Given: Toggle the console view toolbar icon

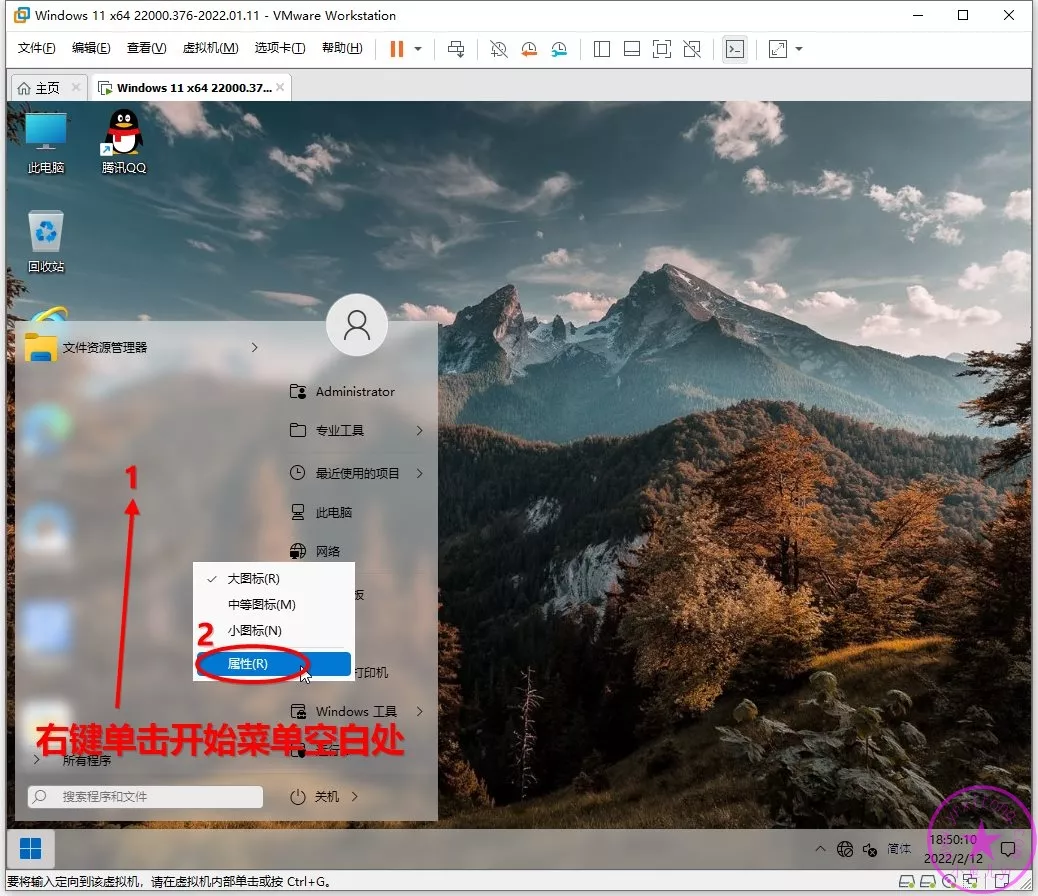Looking at the screenshot, I should 735,49.
